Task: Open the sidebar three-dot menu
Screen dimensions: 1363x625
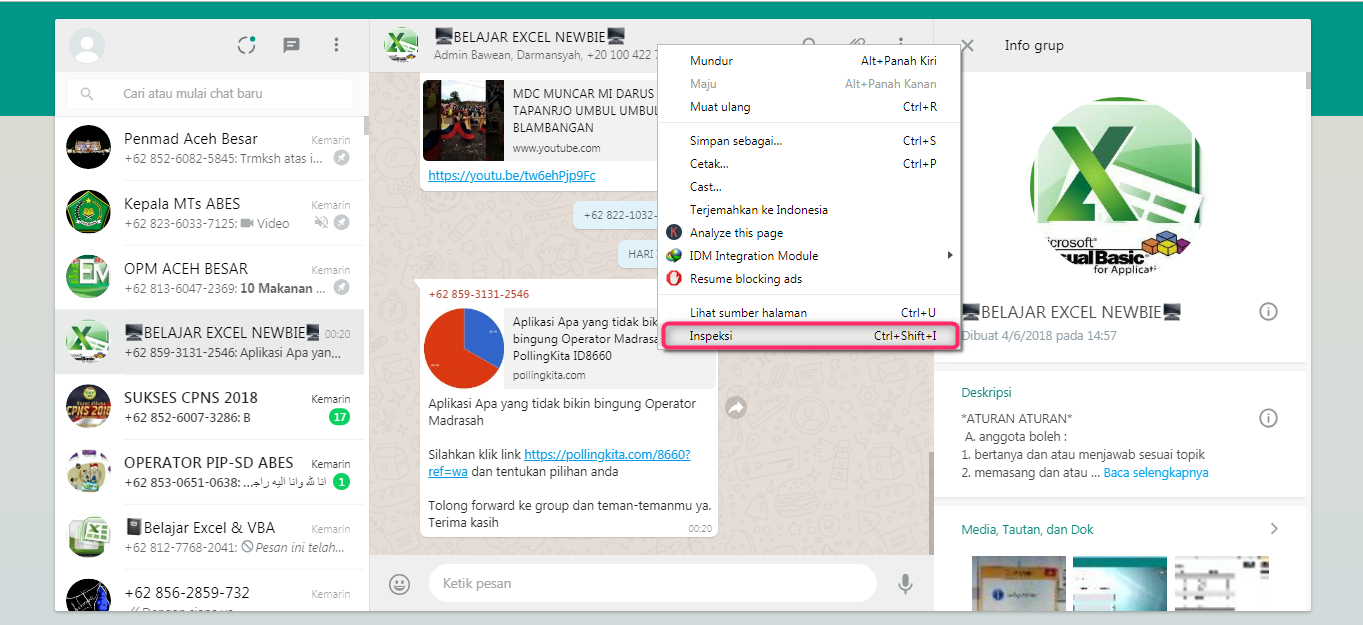Action: pos(337,45)
